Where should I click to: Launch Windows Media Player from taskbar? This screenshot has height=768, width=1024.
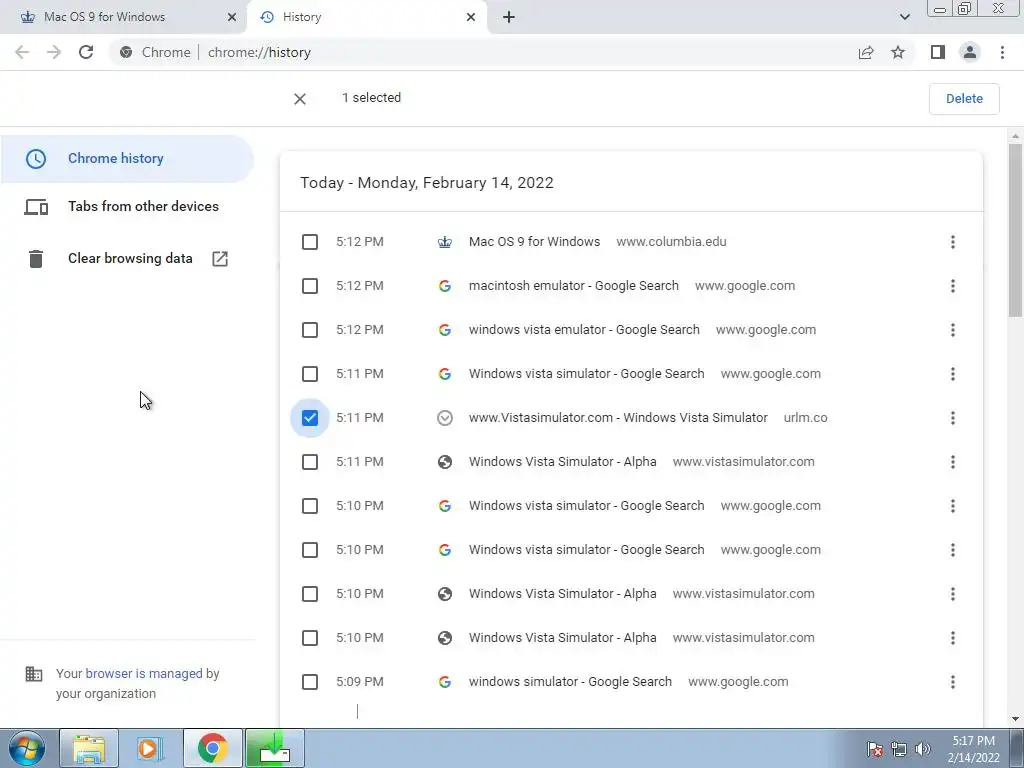(150, 748)
